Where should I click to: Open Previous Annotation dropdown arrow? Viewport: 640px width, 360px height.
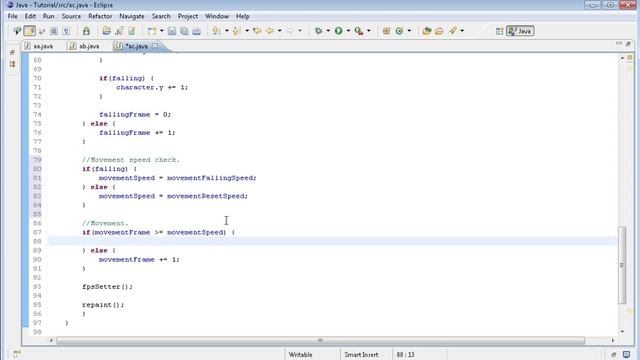click(x=247, y=31)
